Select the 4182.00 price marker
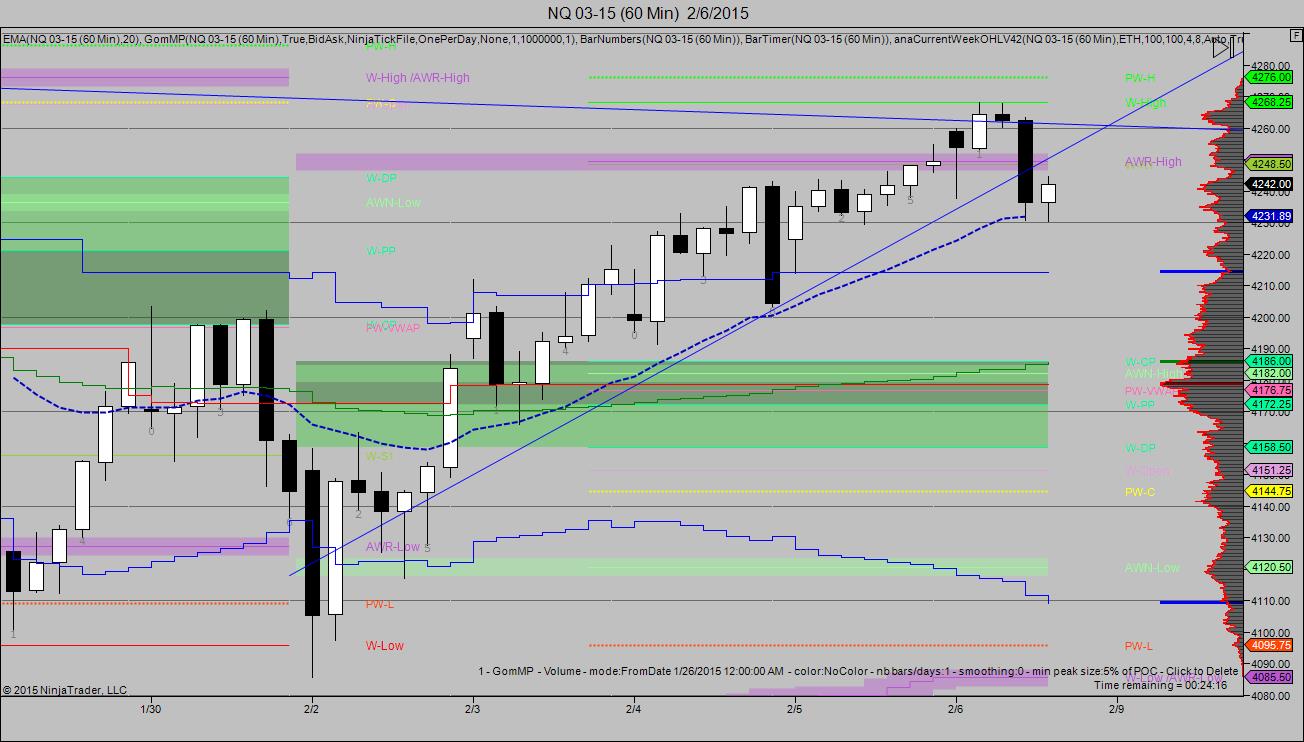This screenshot has height=742, width=1304. click(x=1270, y=373)
